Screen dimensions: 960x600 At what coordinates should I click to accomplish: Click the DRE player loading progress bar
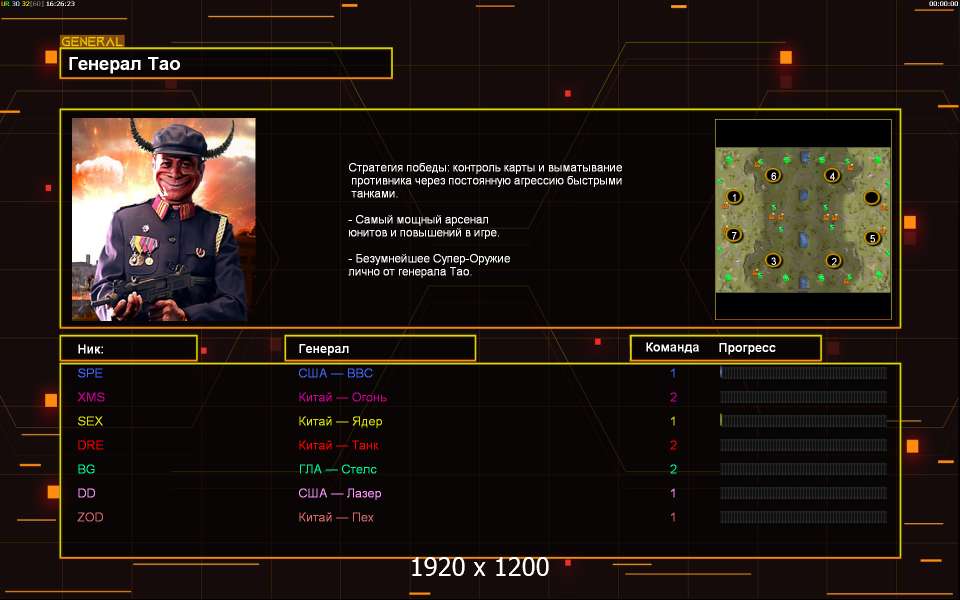click(803, 445)
